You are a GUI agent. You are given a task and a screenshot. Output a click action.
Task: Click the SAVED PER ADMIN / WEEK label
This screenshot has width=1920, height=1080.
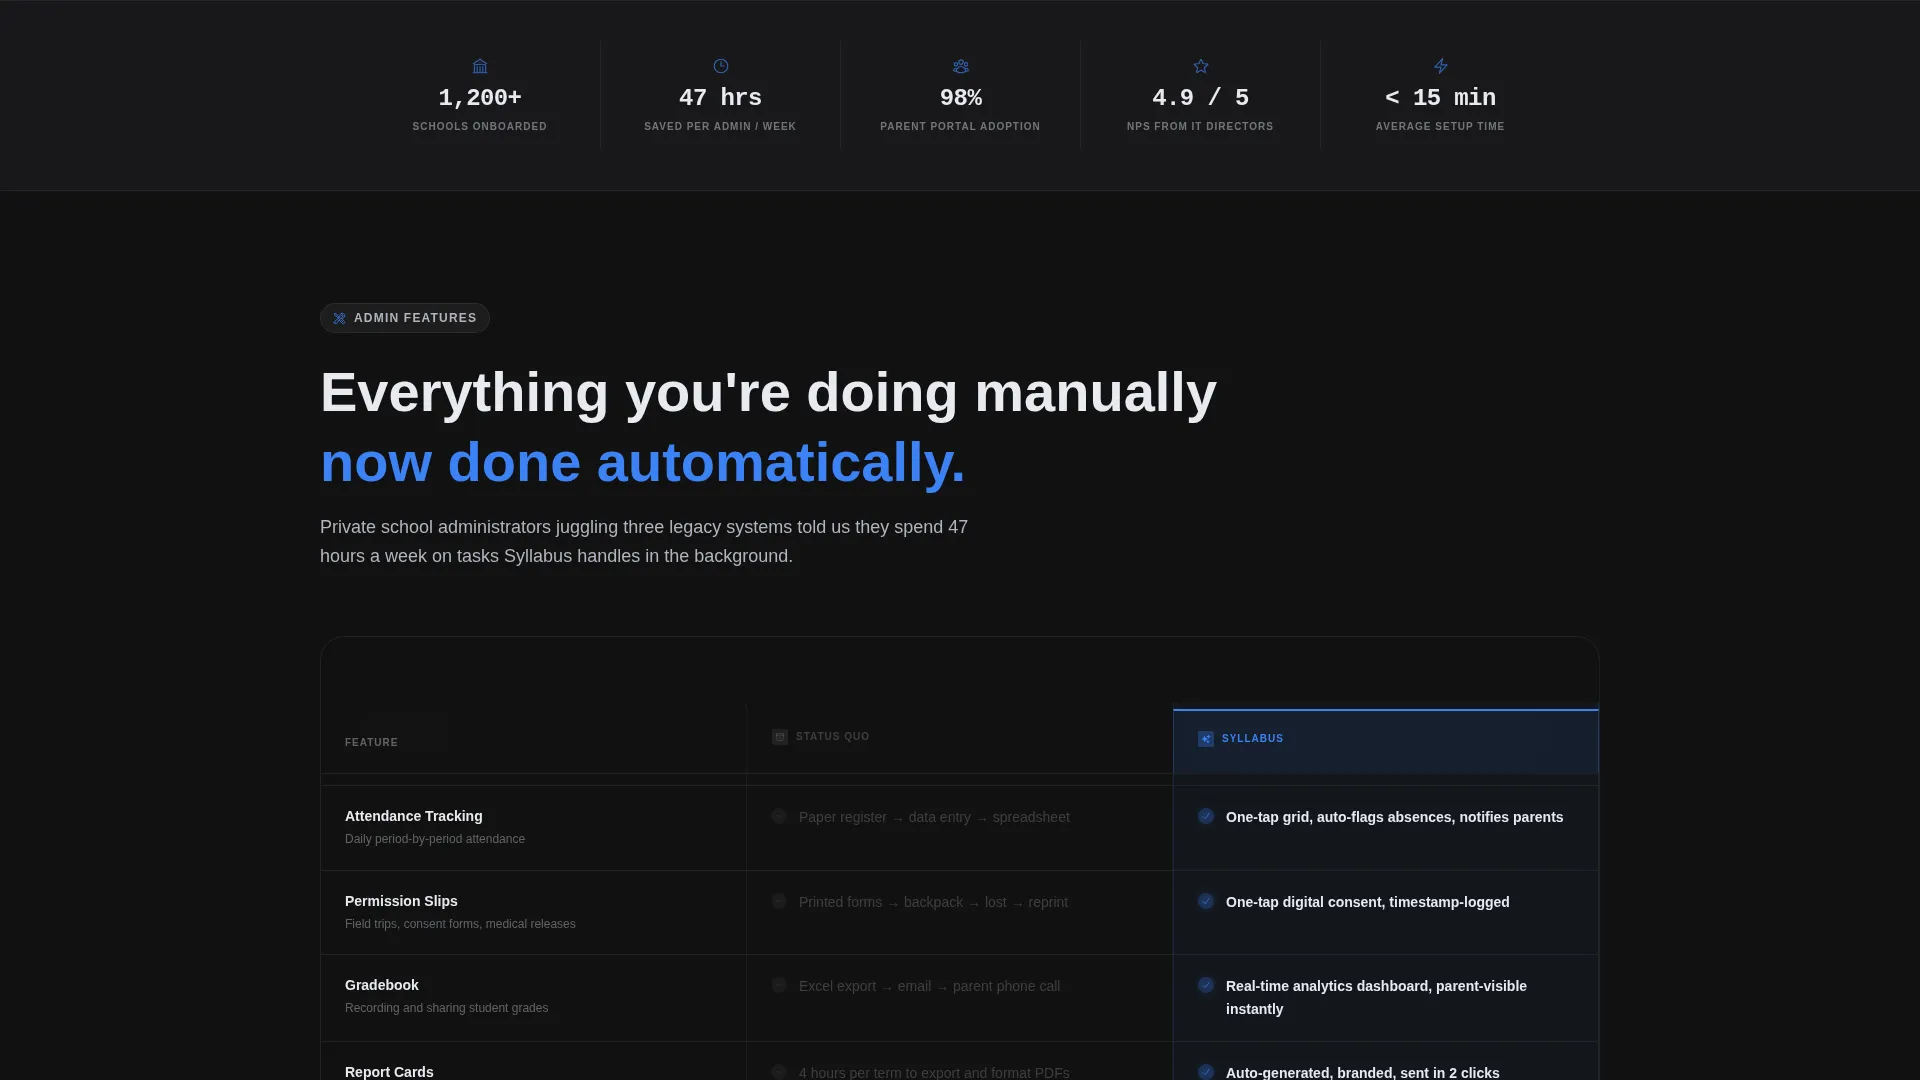[720, 127]
